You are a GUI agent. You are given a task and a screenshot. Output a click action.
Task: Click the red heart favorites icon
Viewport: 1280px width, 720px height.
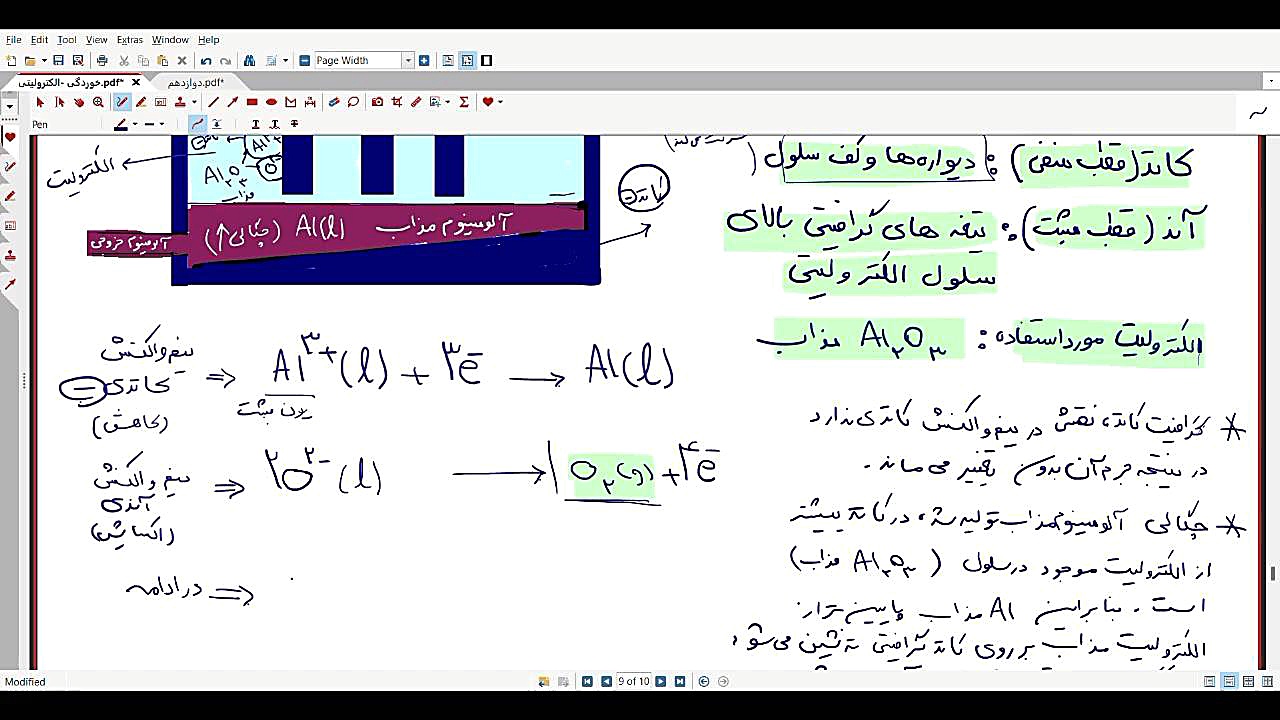[x=488, y=102]
